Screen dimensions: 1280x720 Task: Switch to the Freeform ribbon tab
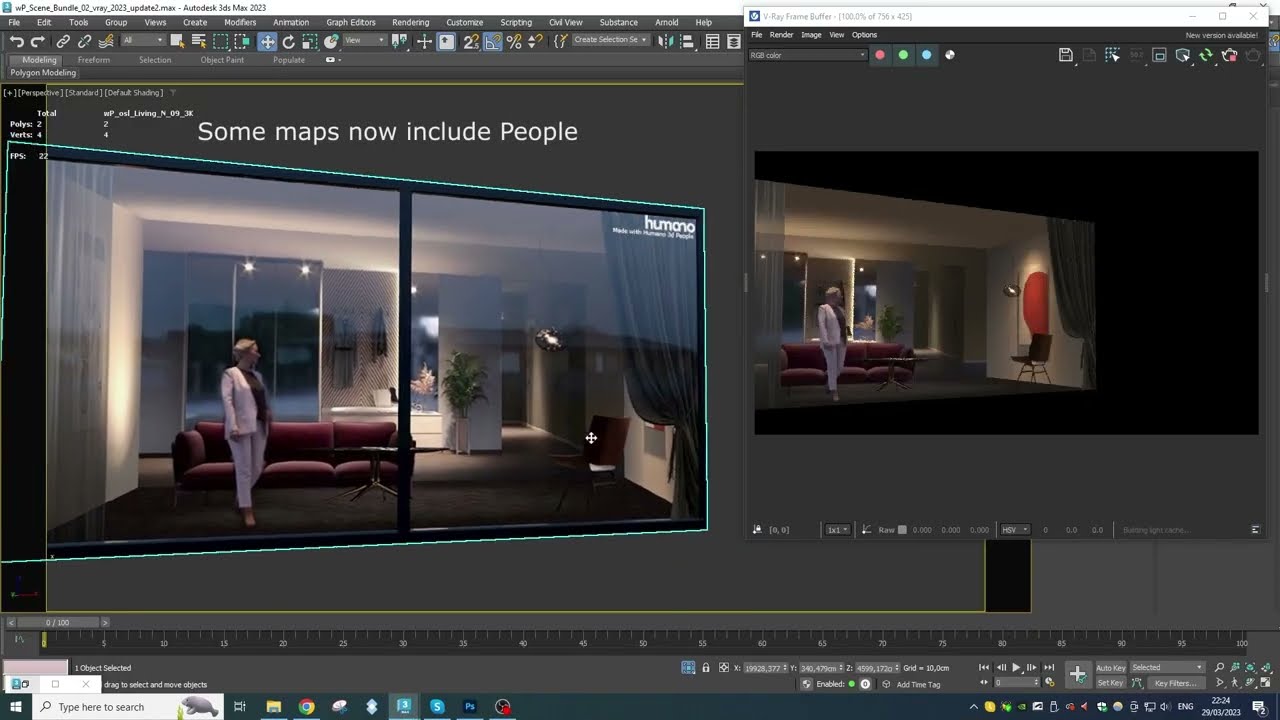(94, 60)
